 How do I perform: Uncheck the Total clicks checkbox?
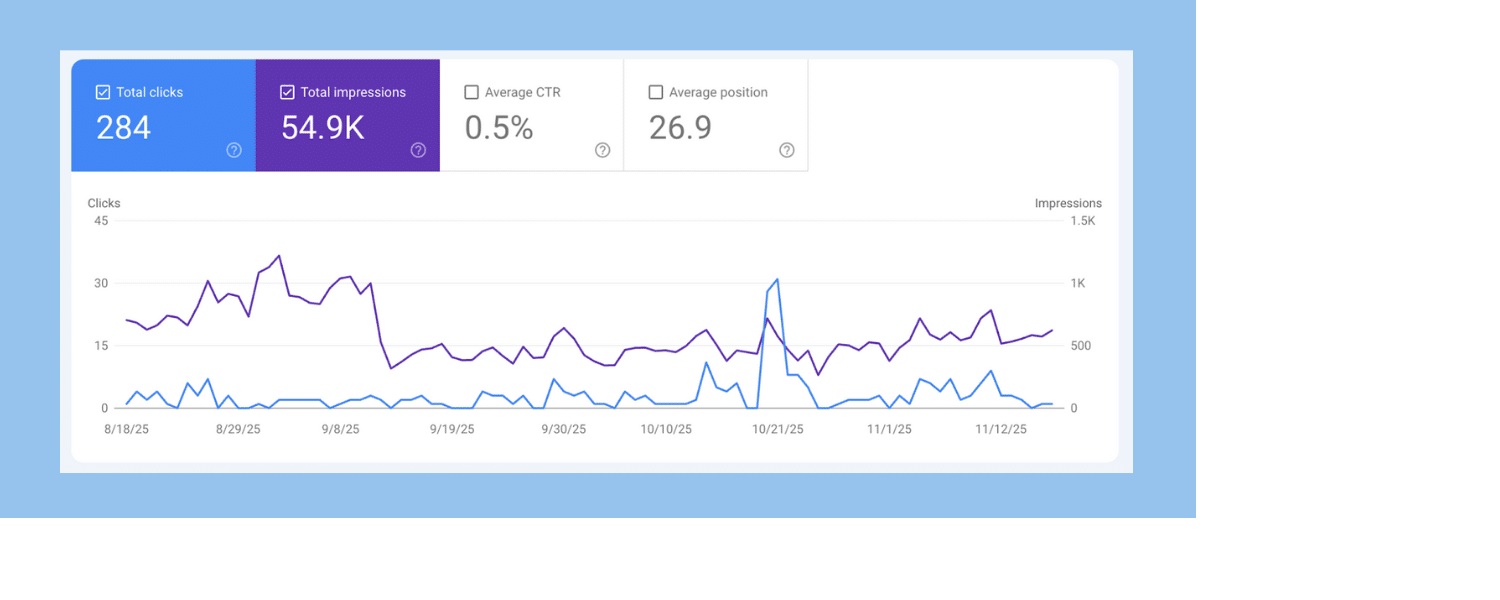tap(102, 92)
